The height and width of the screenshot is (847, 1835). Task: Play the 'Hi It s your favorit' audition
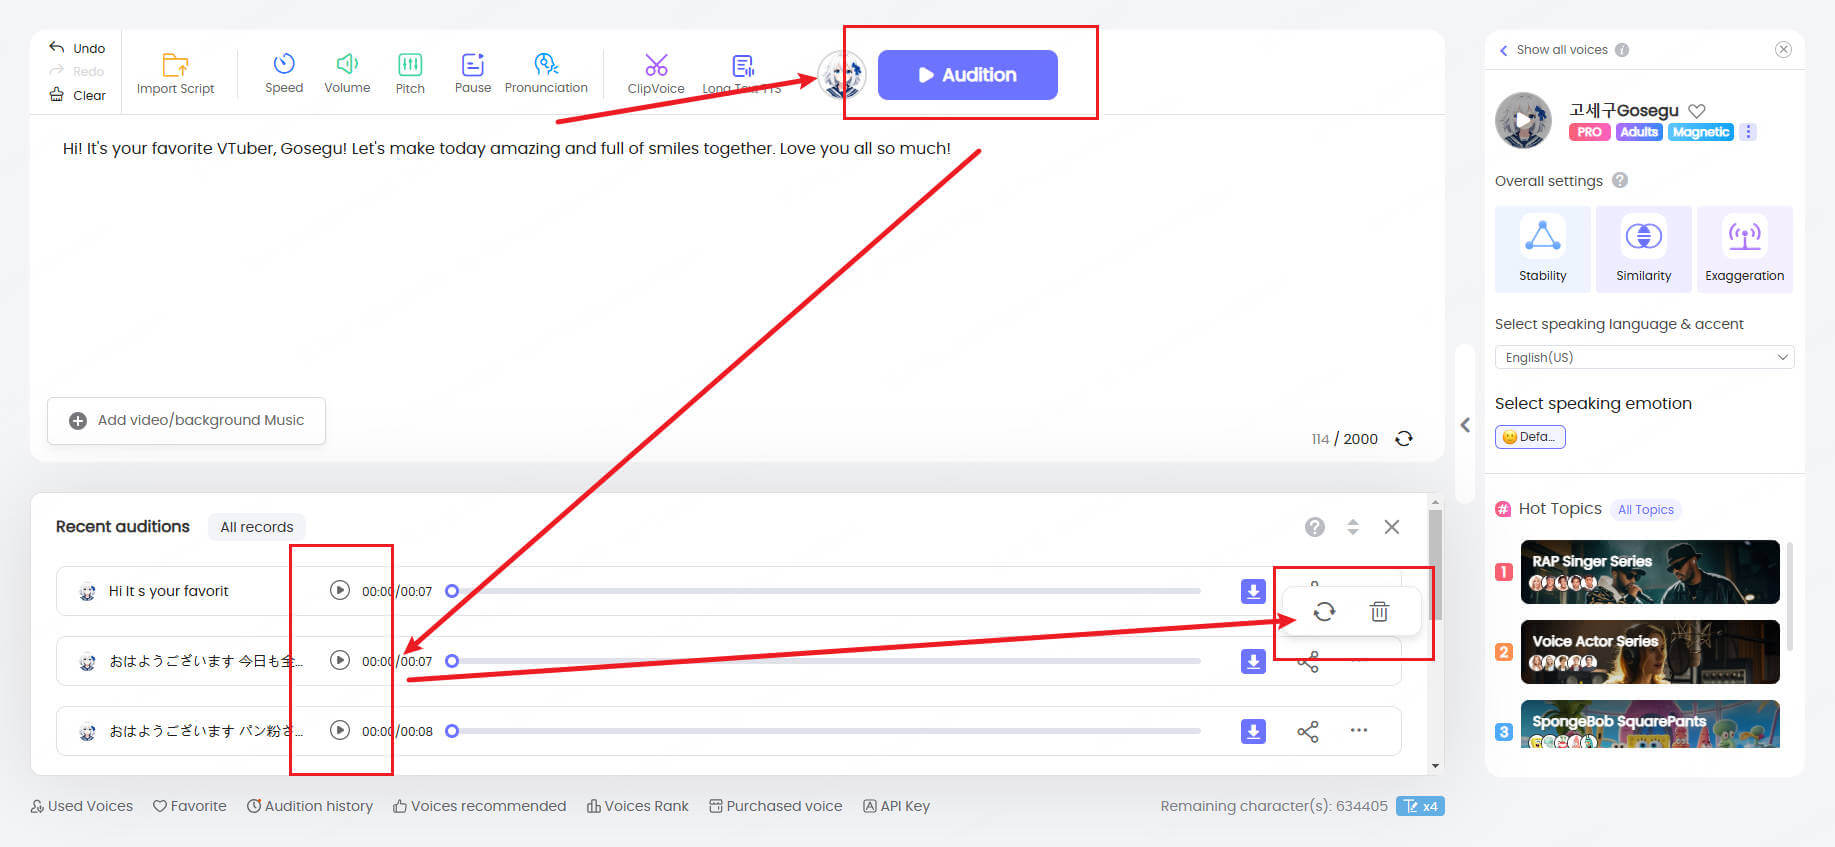[x=340, y=590]
